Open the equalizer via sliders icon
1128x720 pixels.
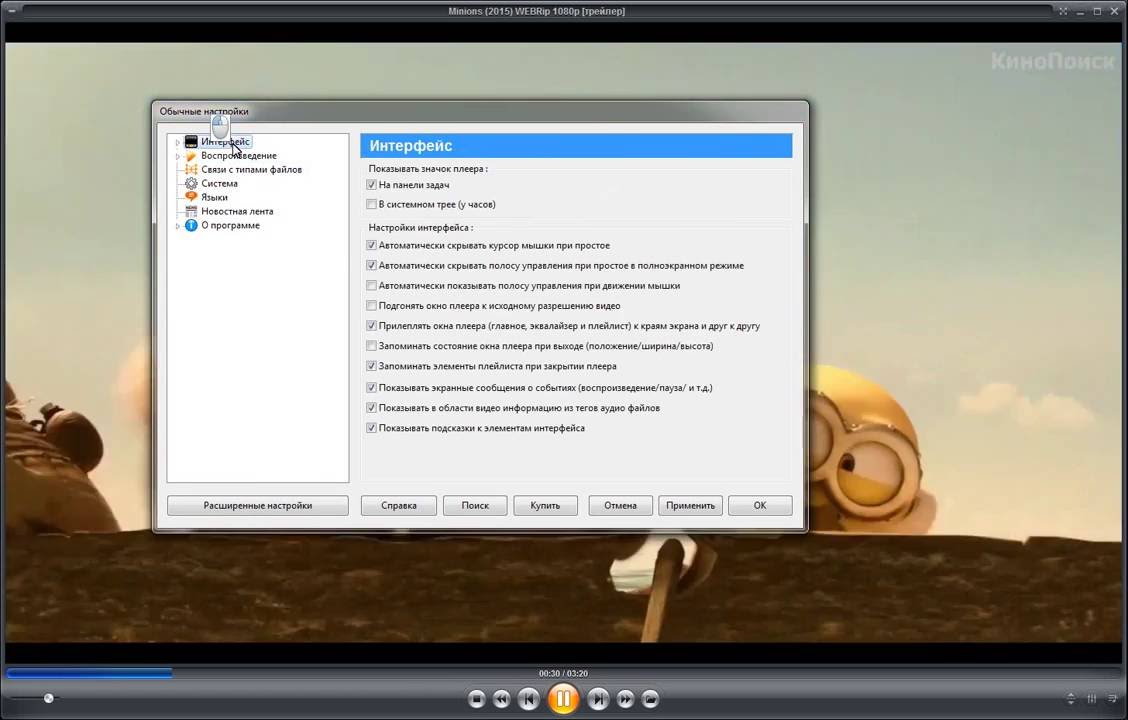click(1092, 698)
